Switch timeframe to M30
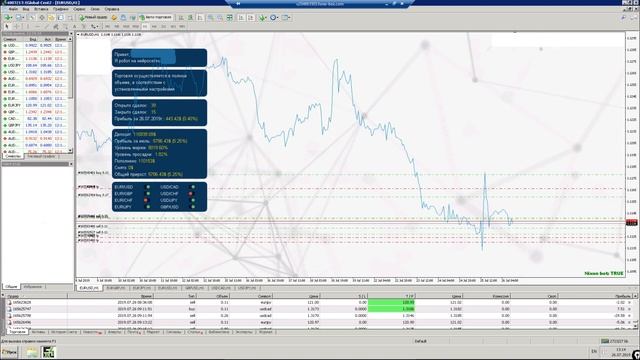The height and width of the screenshot is (360, 640). [x=135, y=26]
